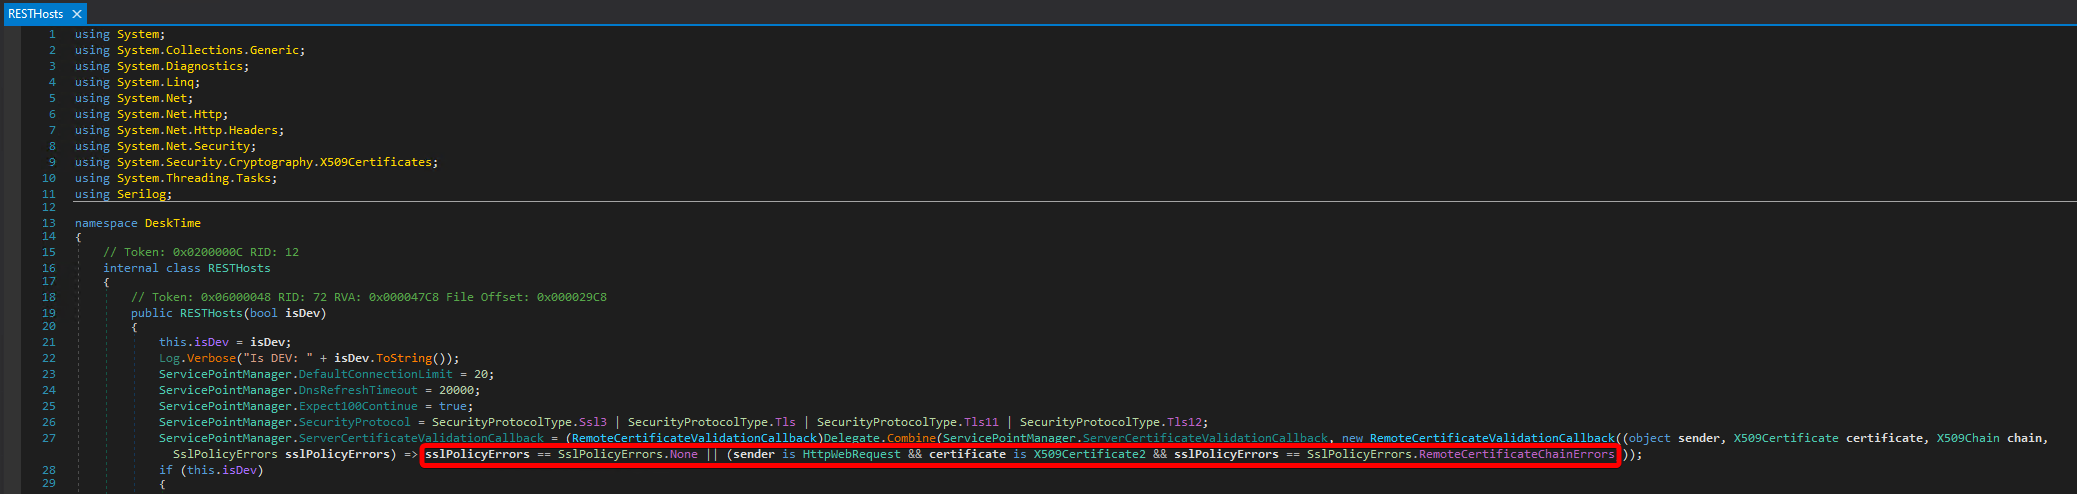Click the Serilog namespace on line 11
2077x494 pixels.
pyautogui.click(x=141, y=194)
